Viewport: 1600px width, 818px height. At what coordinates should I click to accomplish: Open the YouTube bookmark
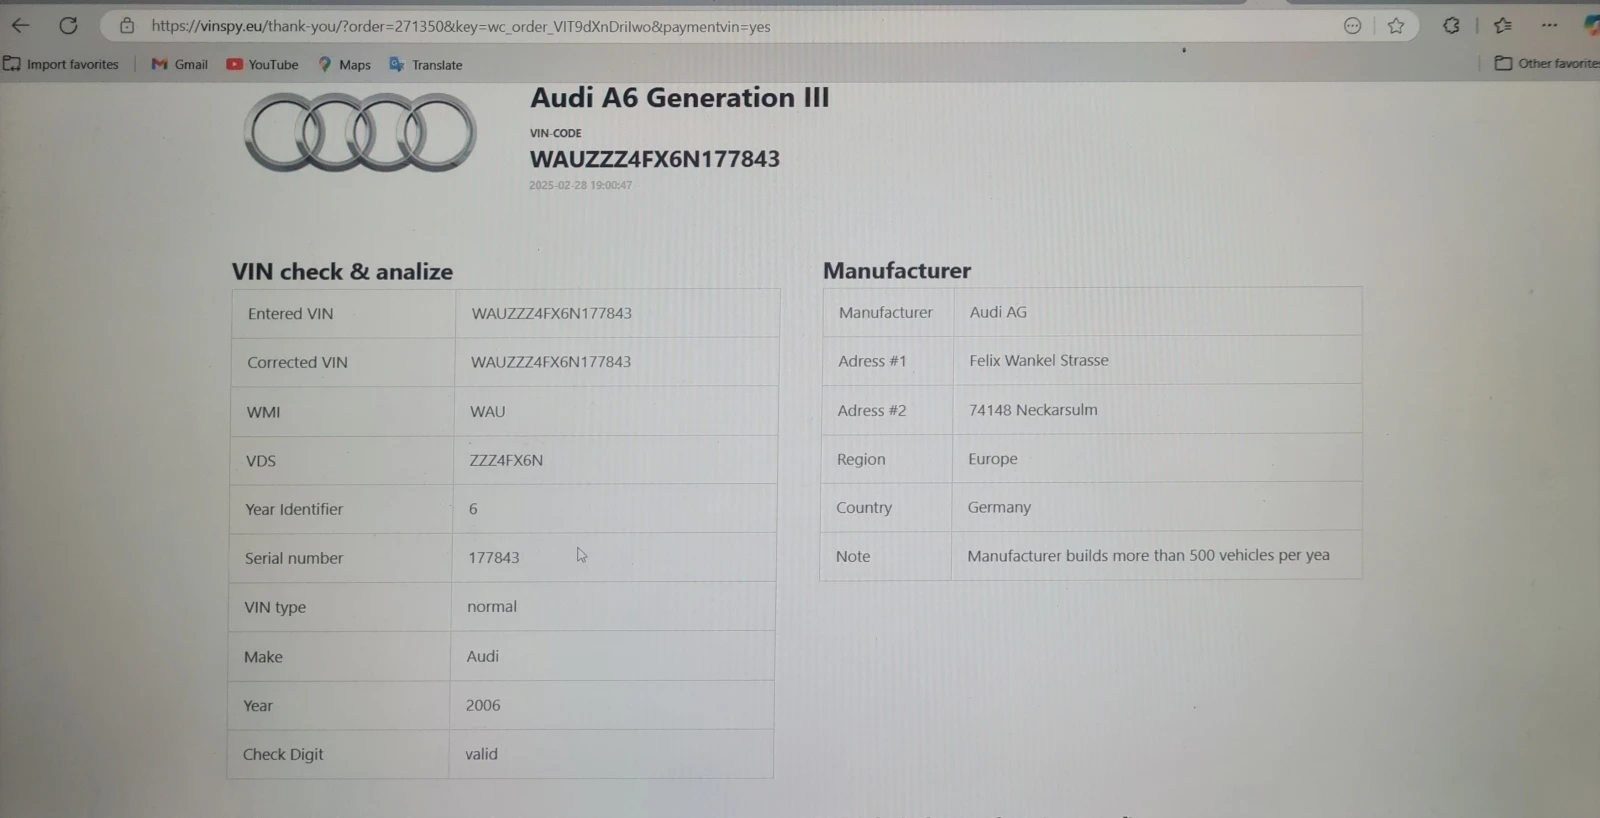point(262,64)
